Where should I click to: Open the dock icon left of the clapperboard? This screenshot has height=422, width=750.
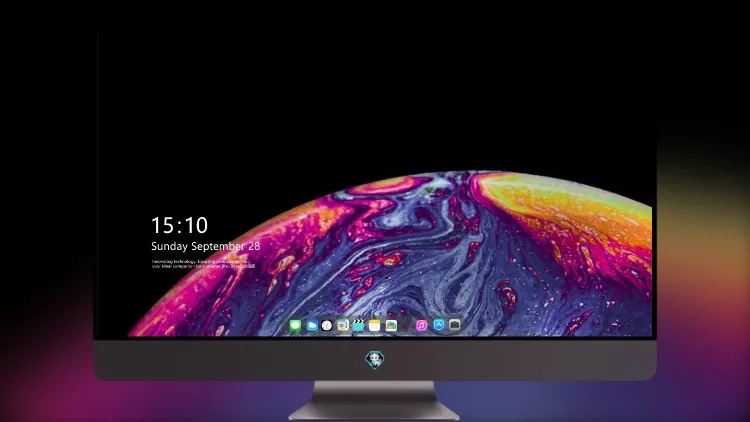pyautogui.click(x=342, y=326)
